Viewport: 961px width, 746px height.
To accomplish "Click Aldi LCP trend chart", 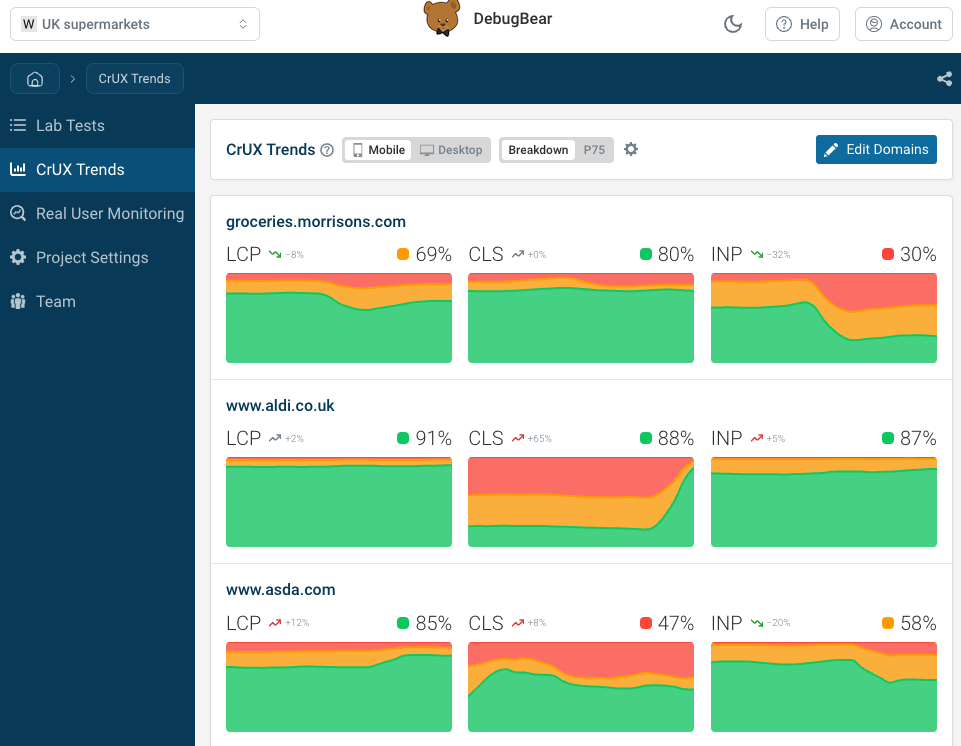I will tap(339, 502).
